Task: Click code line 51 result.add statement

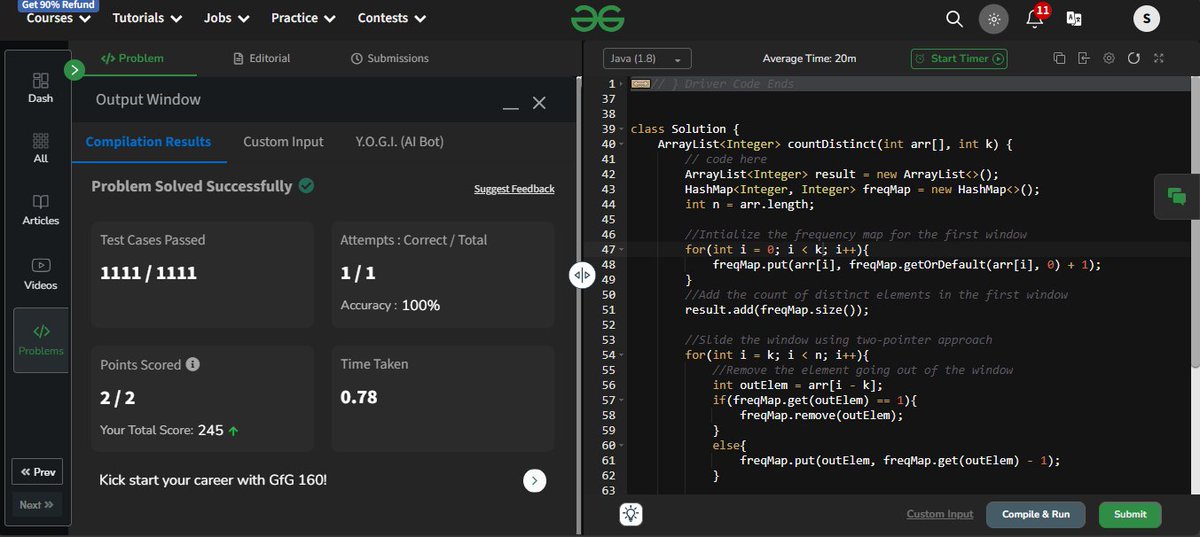Action: (776, 310)
